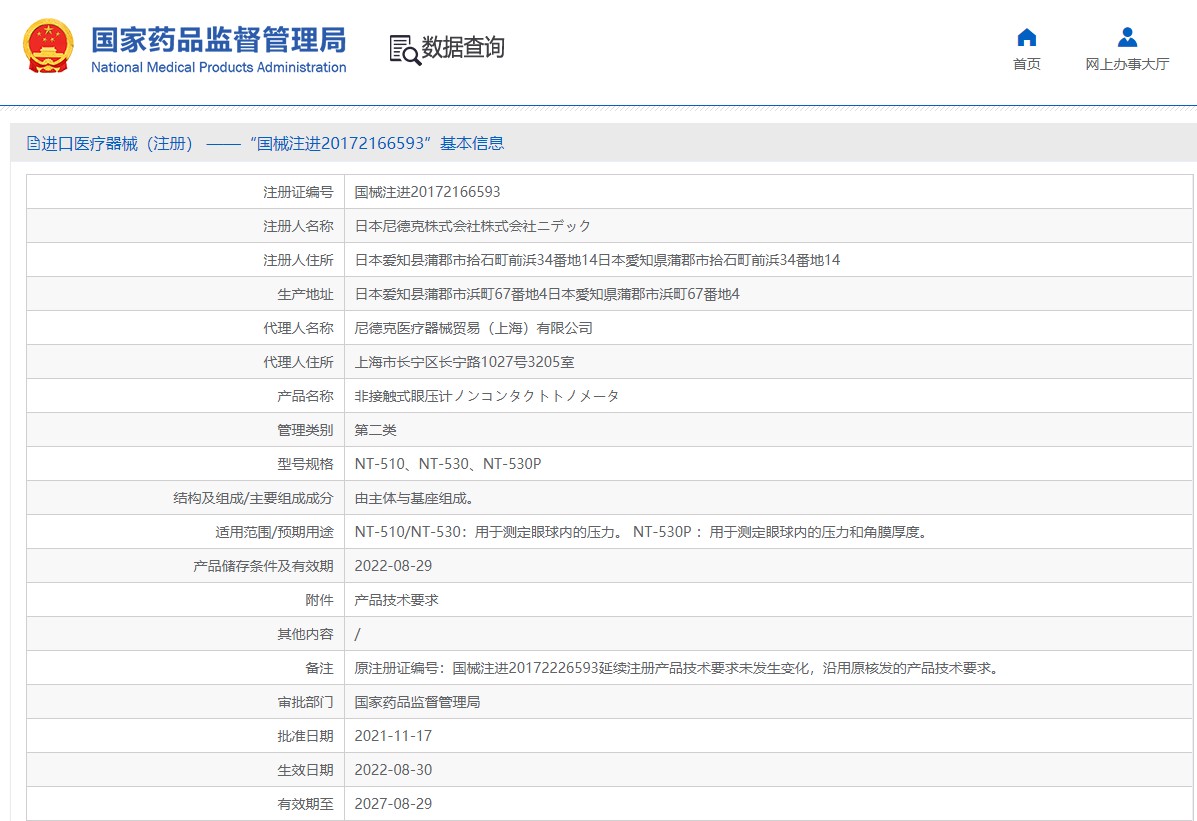The width and height of the screenshot is (1197, 821).
Task: Select the 型号规格 label
Action: tap(305, 464)
